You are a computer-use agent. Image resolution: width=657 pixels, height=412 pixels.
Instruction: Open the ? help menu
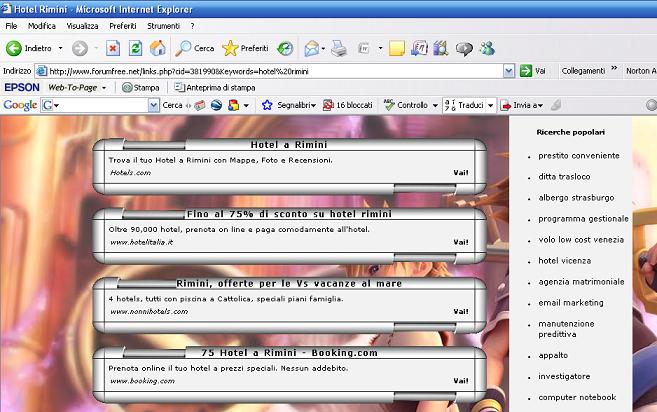coord(192,26)
